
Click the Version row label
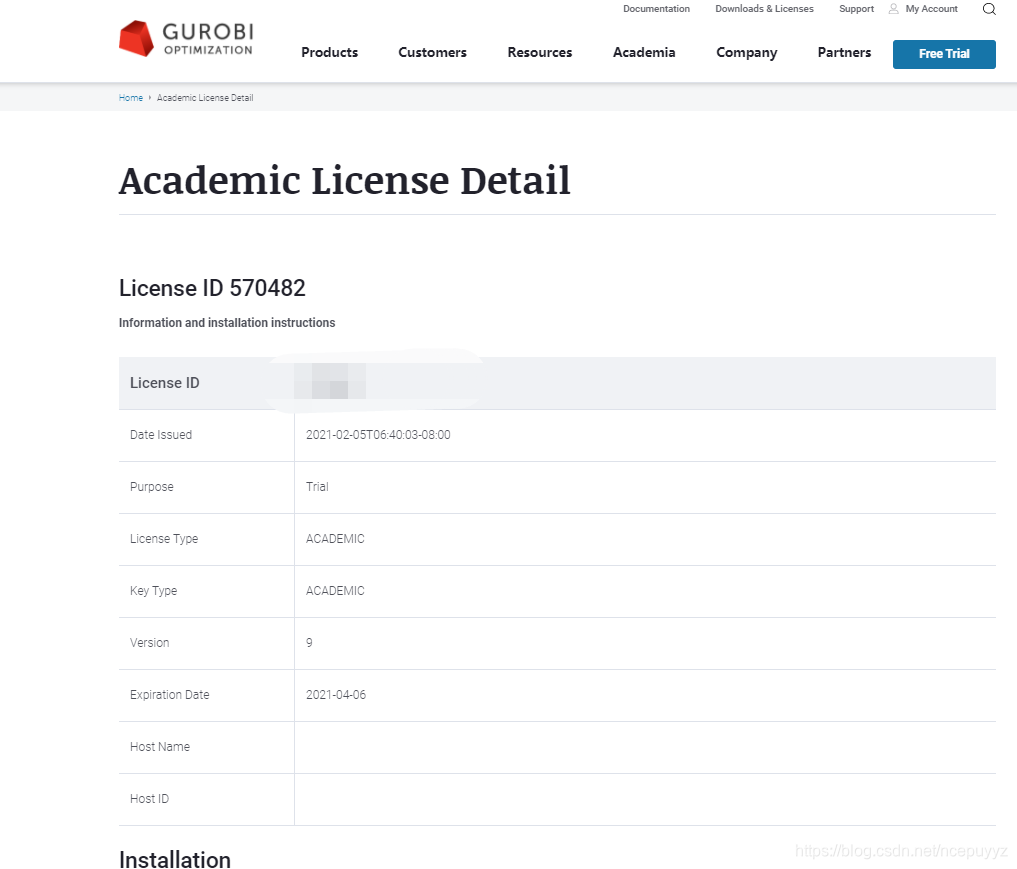pos(149,643)
